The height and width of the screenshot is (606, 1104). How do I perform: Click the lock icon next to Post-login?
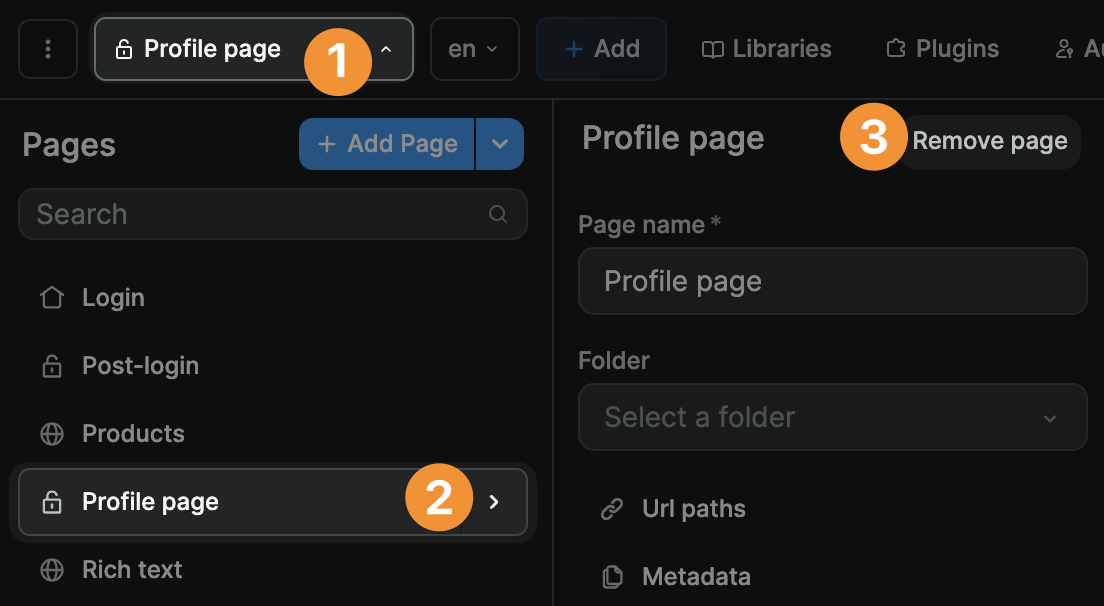(51, 365)
